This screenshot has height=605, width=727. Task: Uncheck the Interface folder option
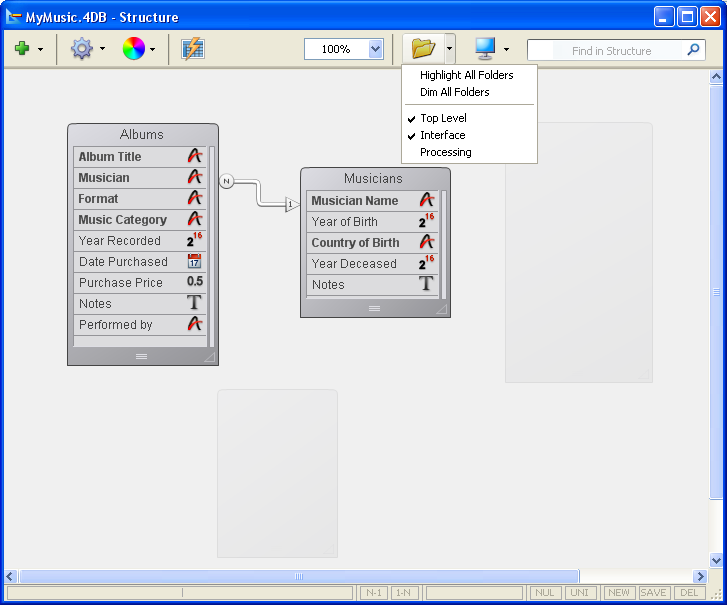[x=442, y=135]
